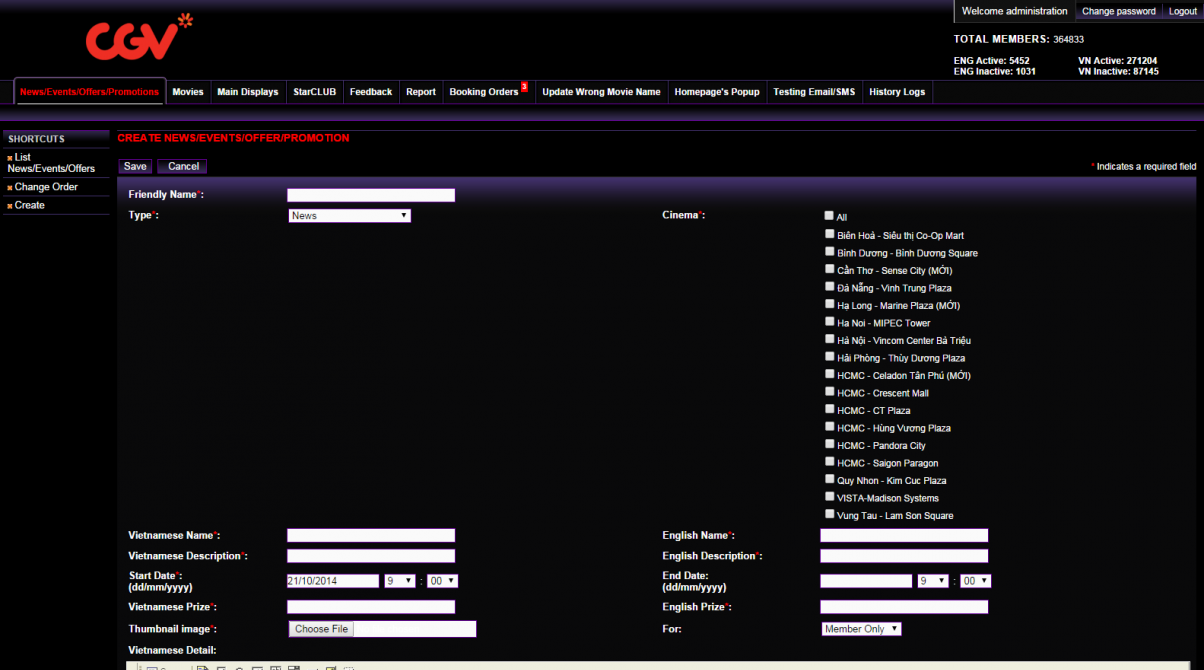
Task: Click Choose File for thumbnail image
Action: click(x=321, y=629)
